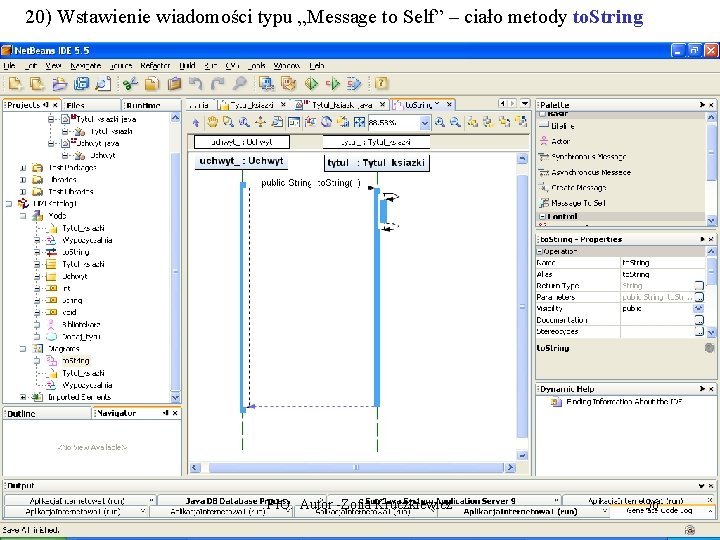Viewport: 720px width, 540px height.
Task: Open the Window menu
Action: 287,66
